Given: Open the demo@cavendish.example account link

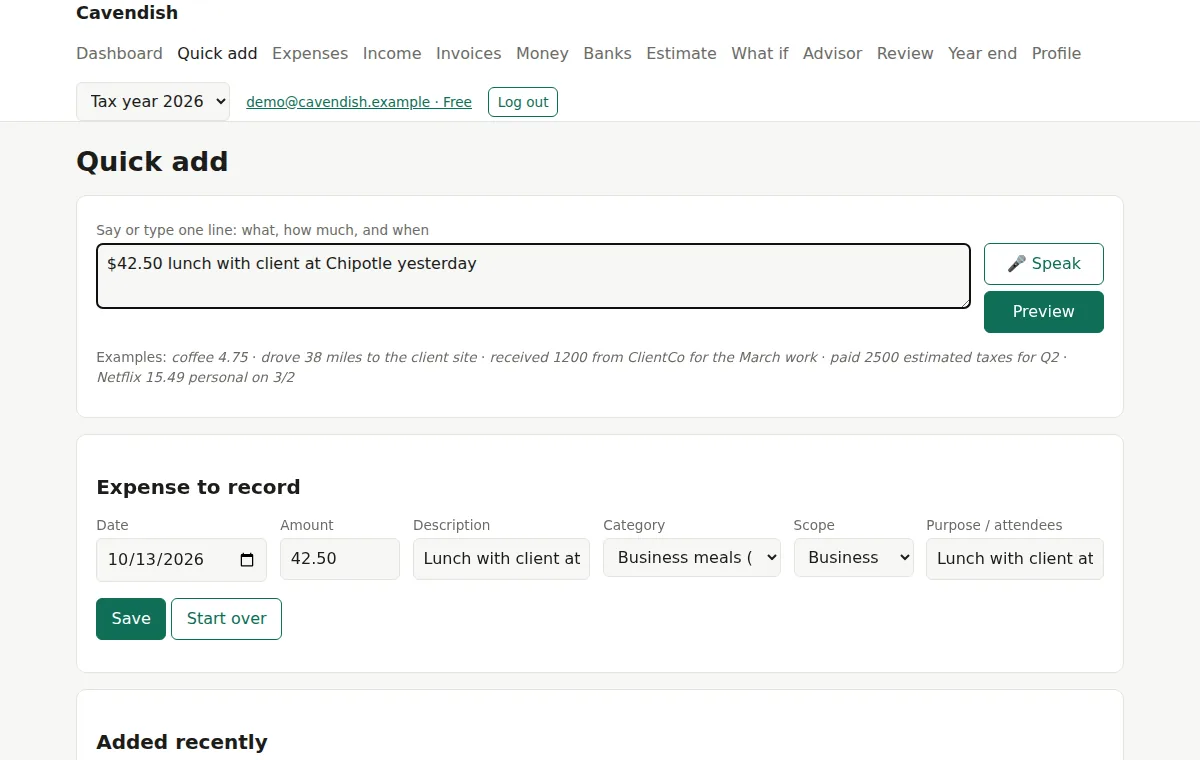Looking at the screenshot, I should [359, 102].
